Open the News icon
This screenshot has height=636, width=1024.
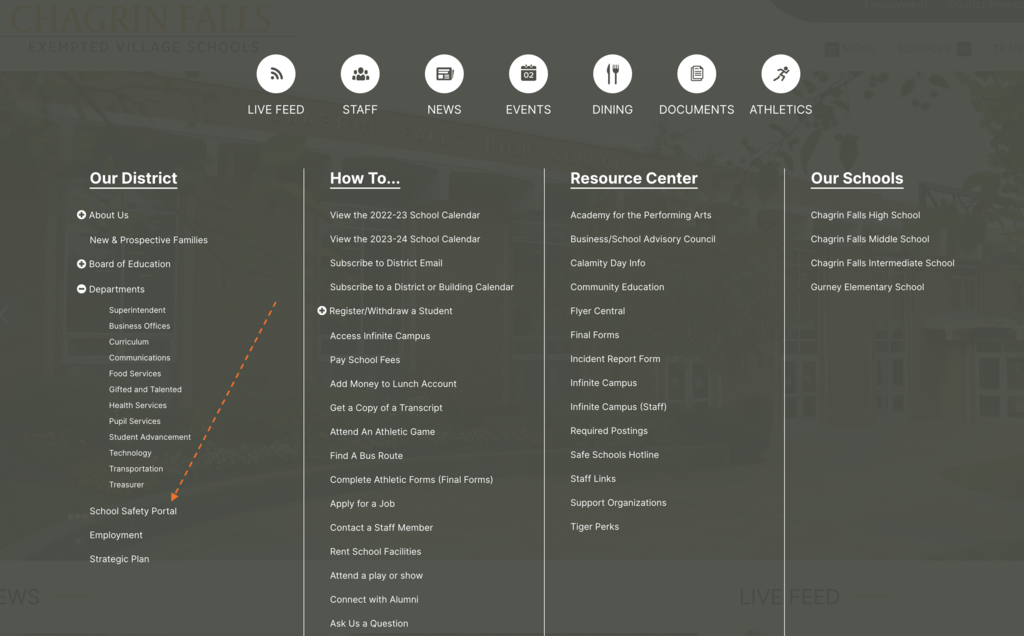click(444, 74)
